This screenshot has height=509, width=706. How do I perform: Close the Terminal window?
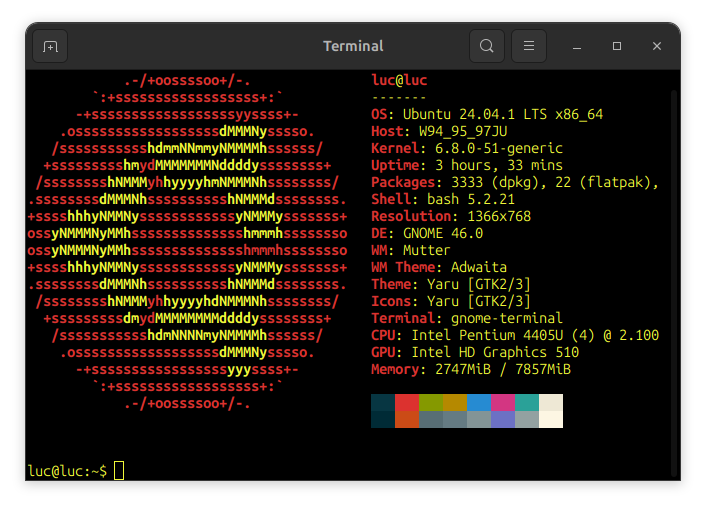[657, 46]
